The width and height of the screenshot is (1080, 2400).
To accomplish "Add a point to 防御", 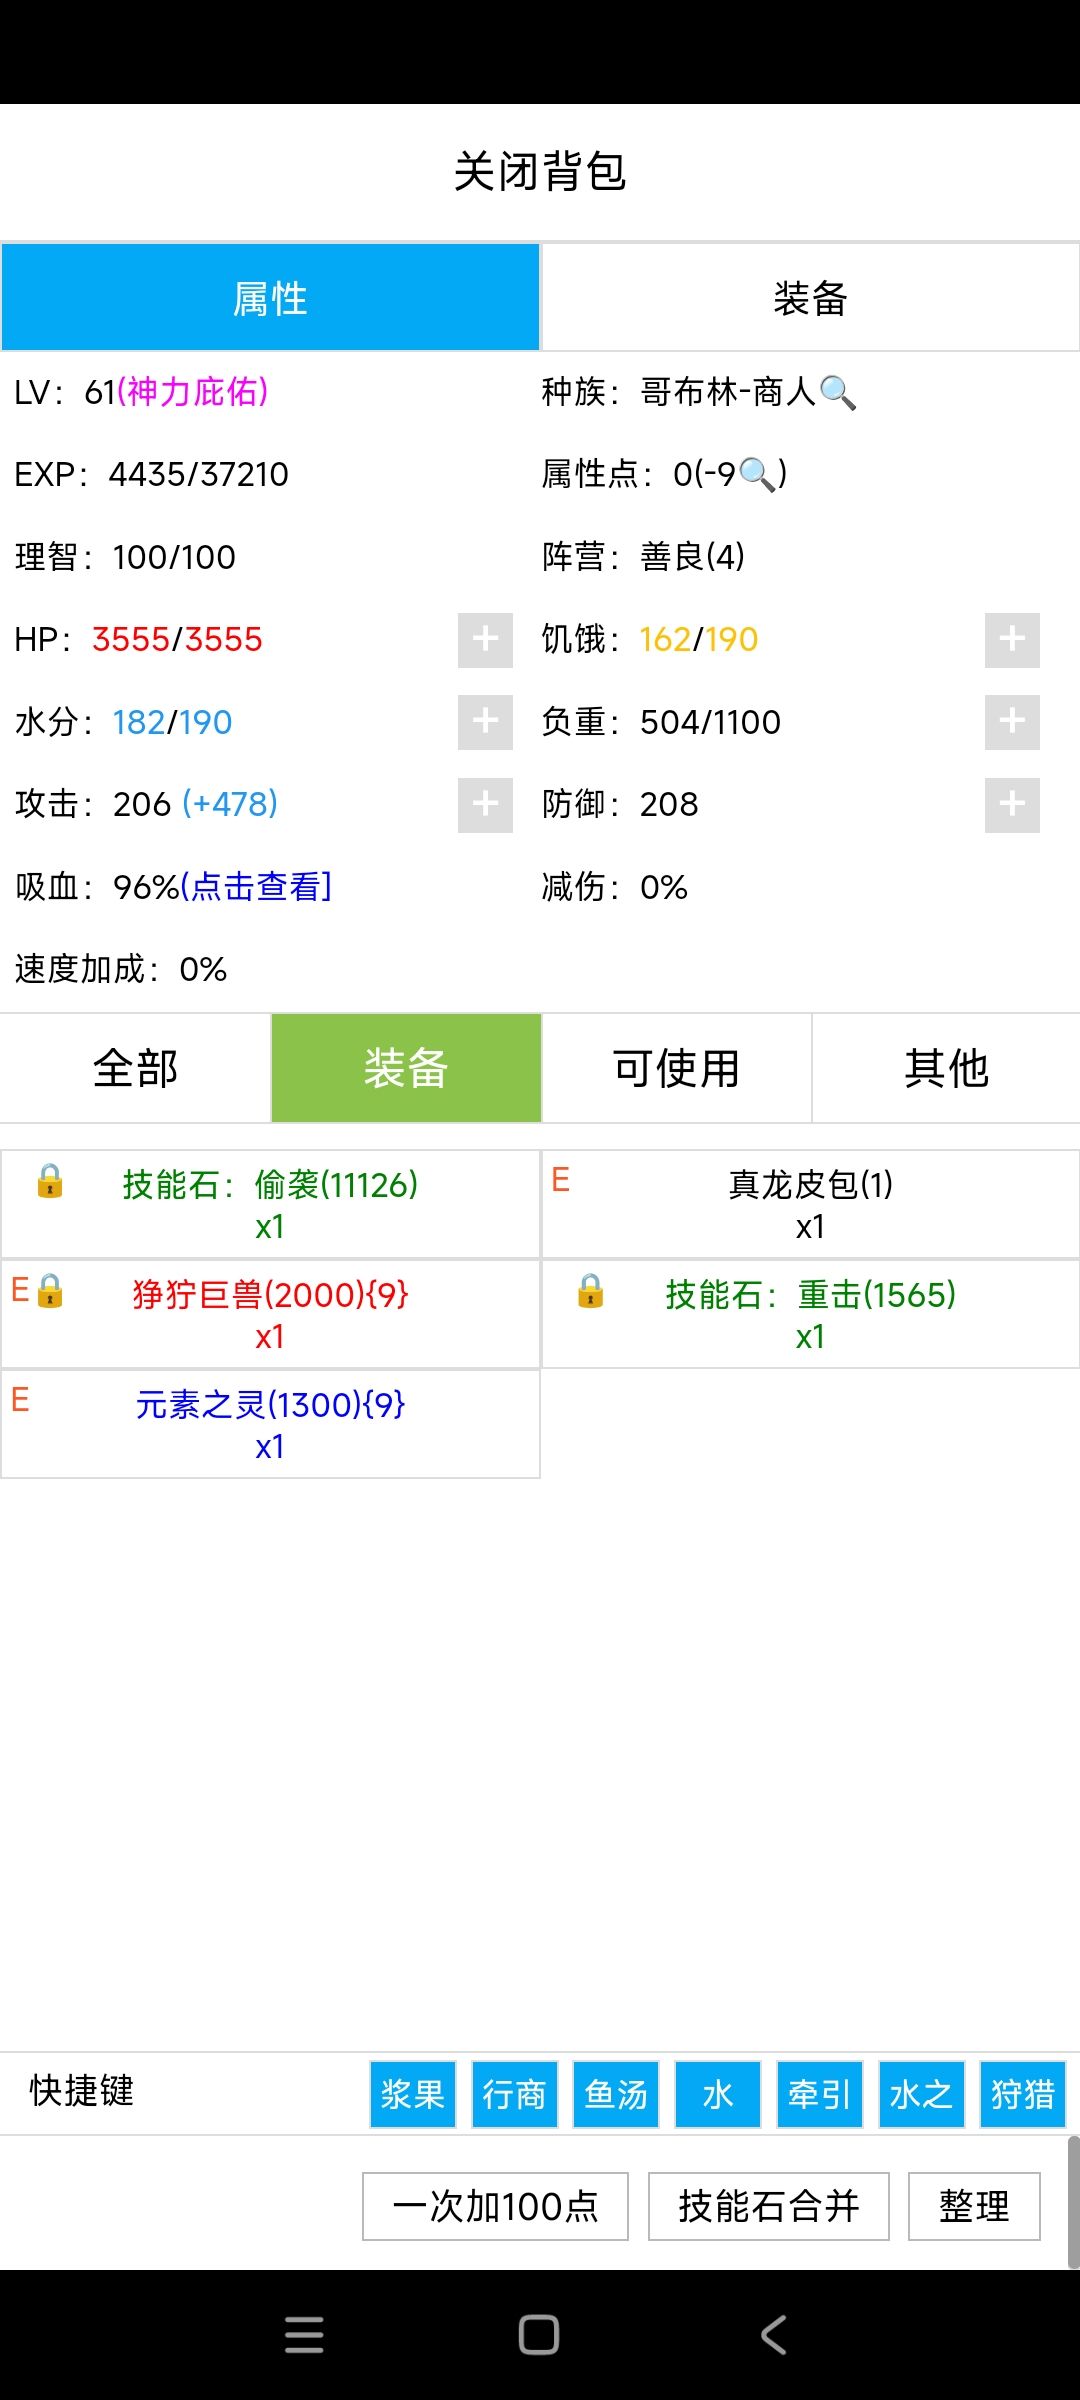I will pos(1012,805).
